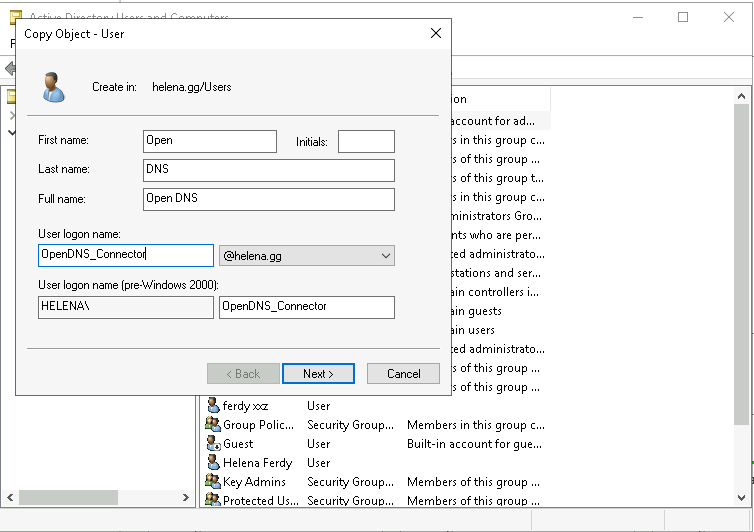
Task: Click the User logon name field
Action: pos(126,256)
